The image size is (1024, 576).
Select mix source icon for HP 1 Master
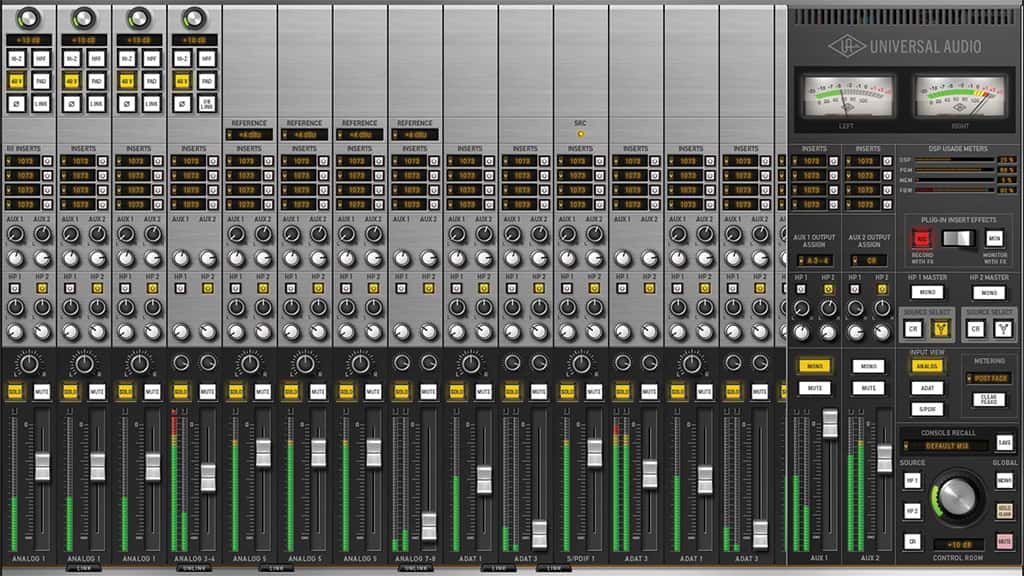click(941, 328)
